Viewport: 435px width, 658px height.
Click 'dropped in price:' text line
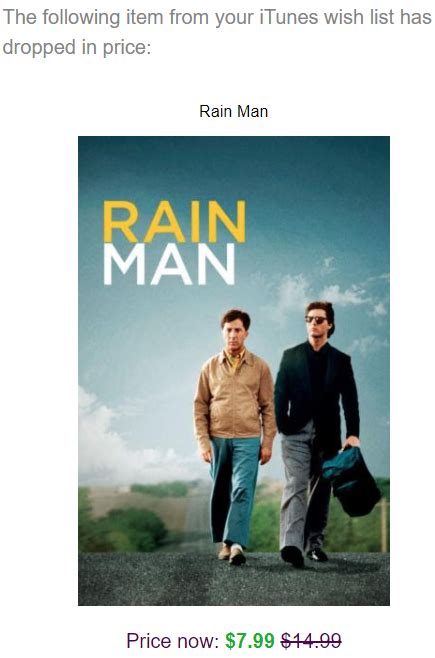[76, 47]
